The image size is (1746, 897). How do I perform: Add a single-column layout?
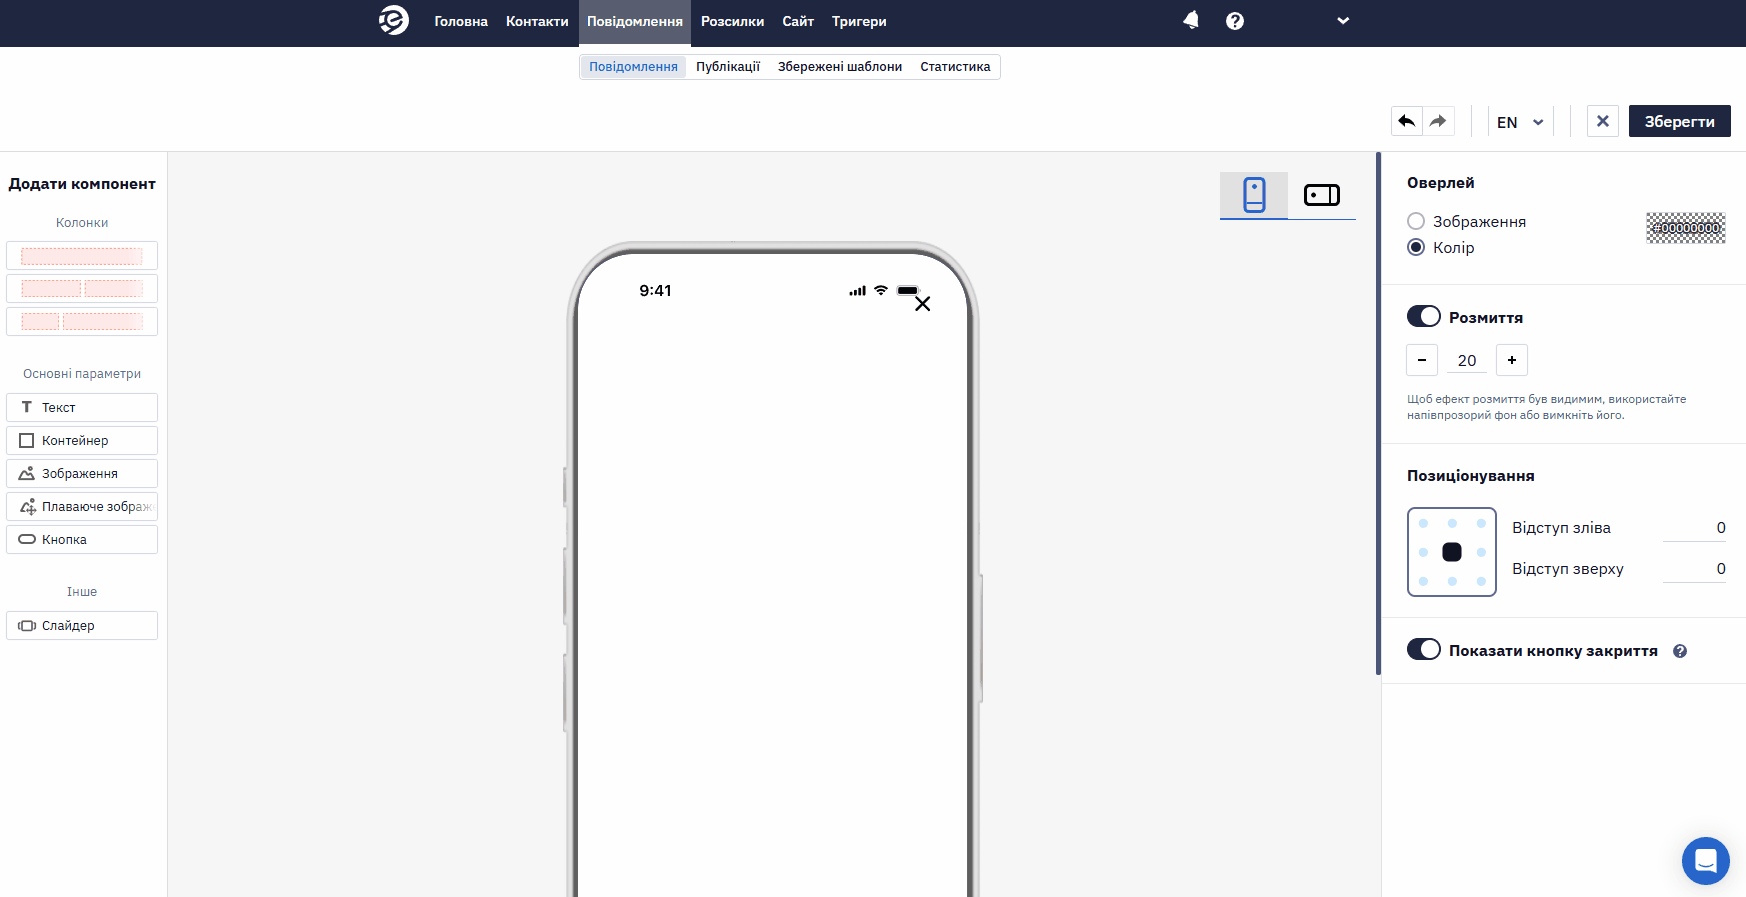pyautogui.click(x=82, y=256)
